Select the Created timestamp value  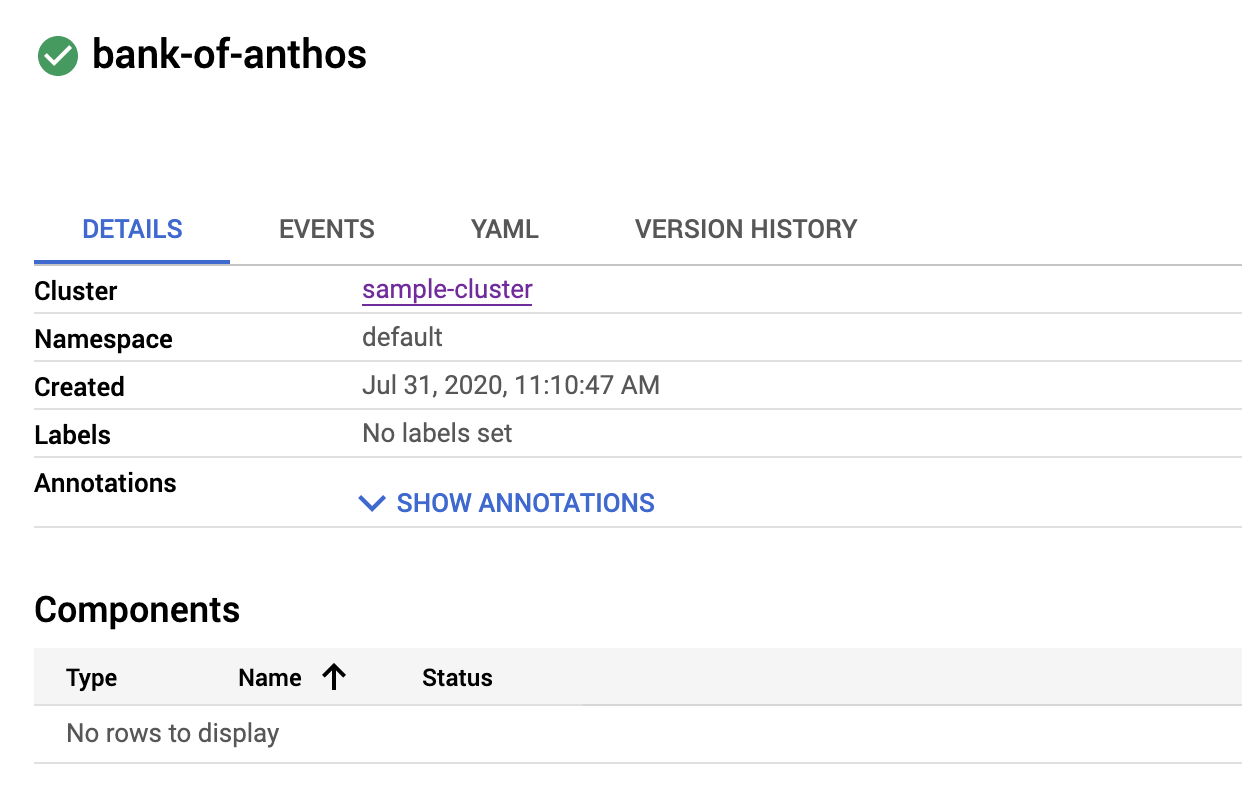pyautogui.click(x=510, y=386)
